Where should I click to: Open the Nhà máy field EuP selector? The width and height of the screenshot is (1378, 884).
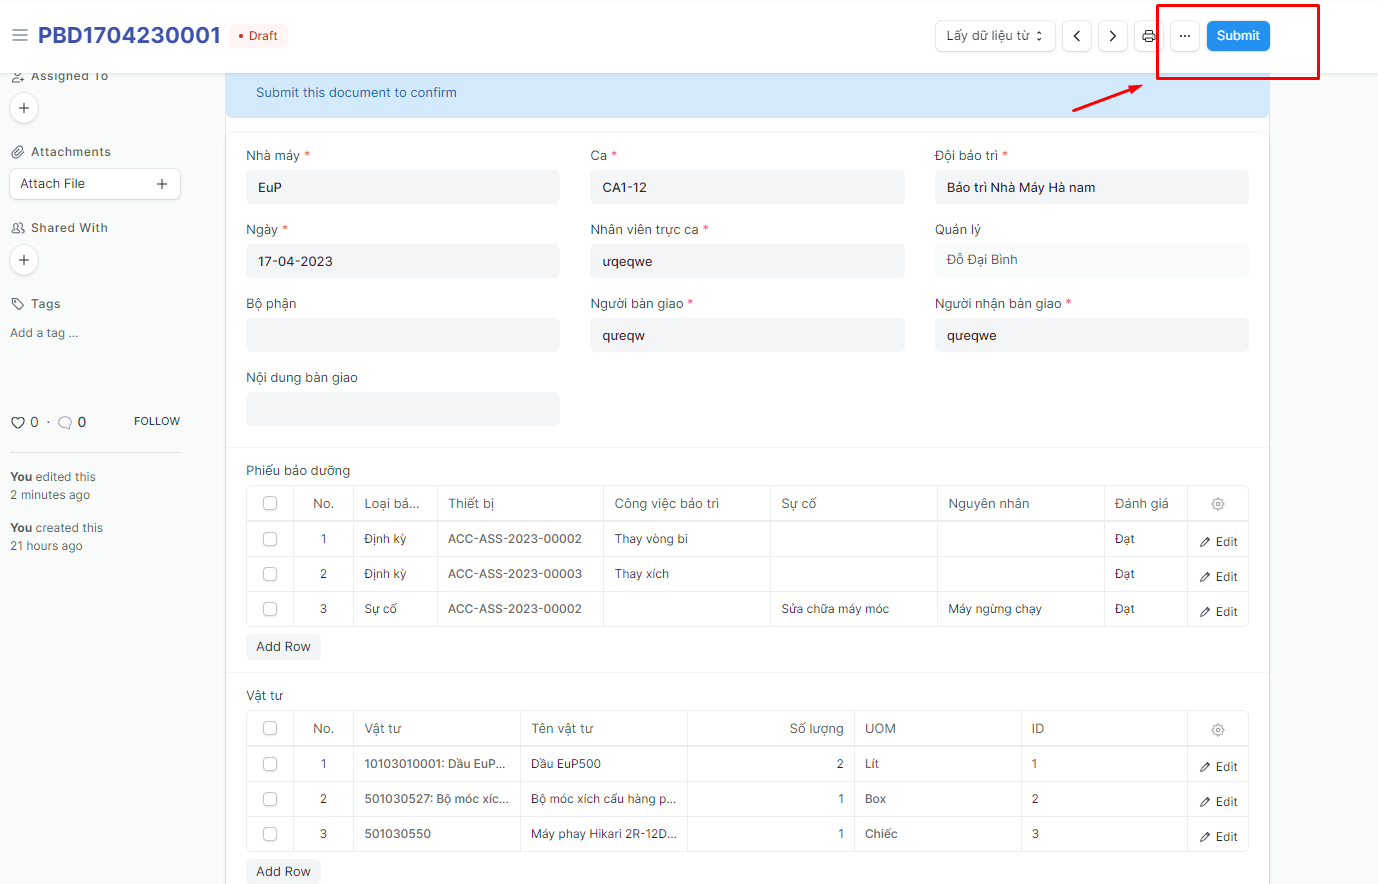(x=402, y=187)
